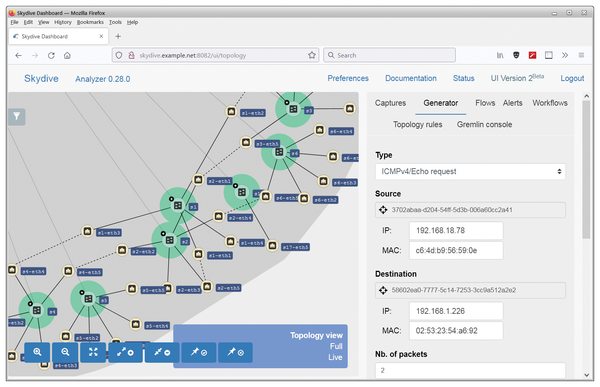Open the Gremlin console tab

484,124
